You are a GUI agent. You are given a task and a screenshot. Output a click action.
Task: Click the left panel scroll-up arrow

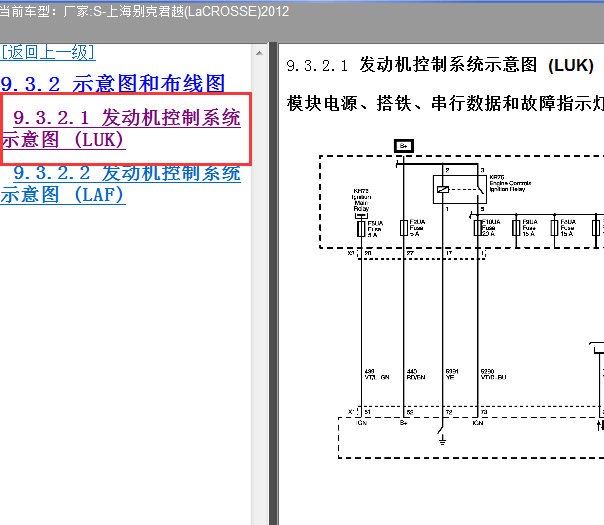259,53
